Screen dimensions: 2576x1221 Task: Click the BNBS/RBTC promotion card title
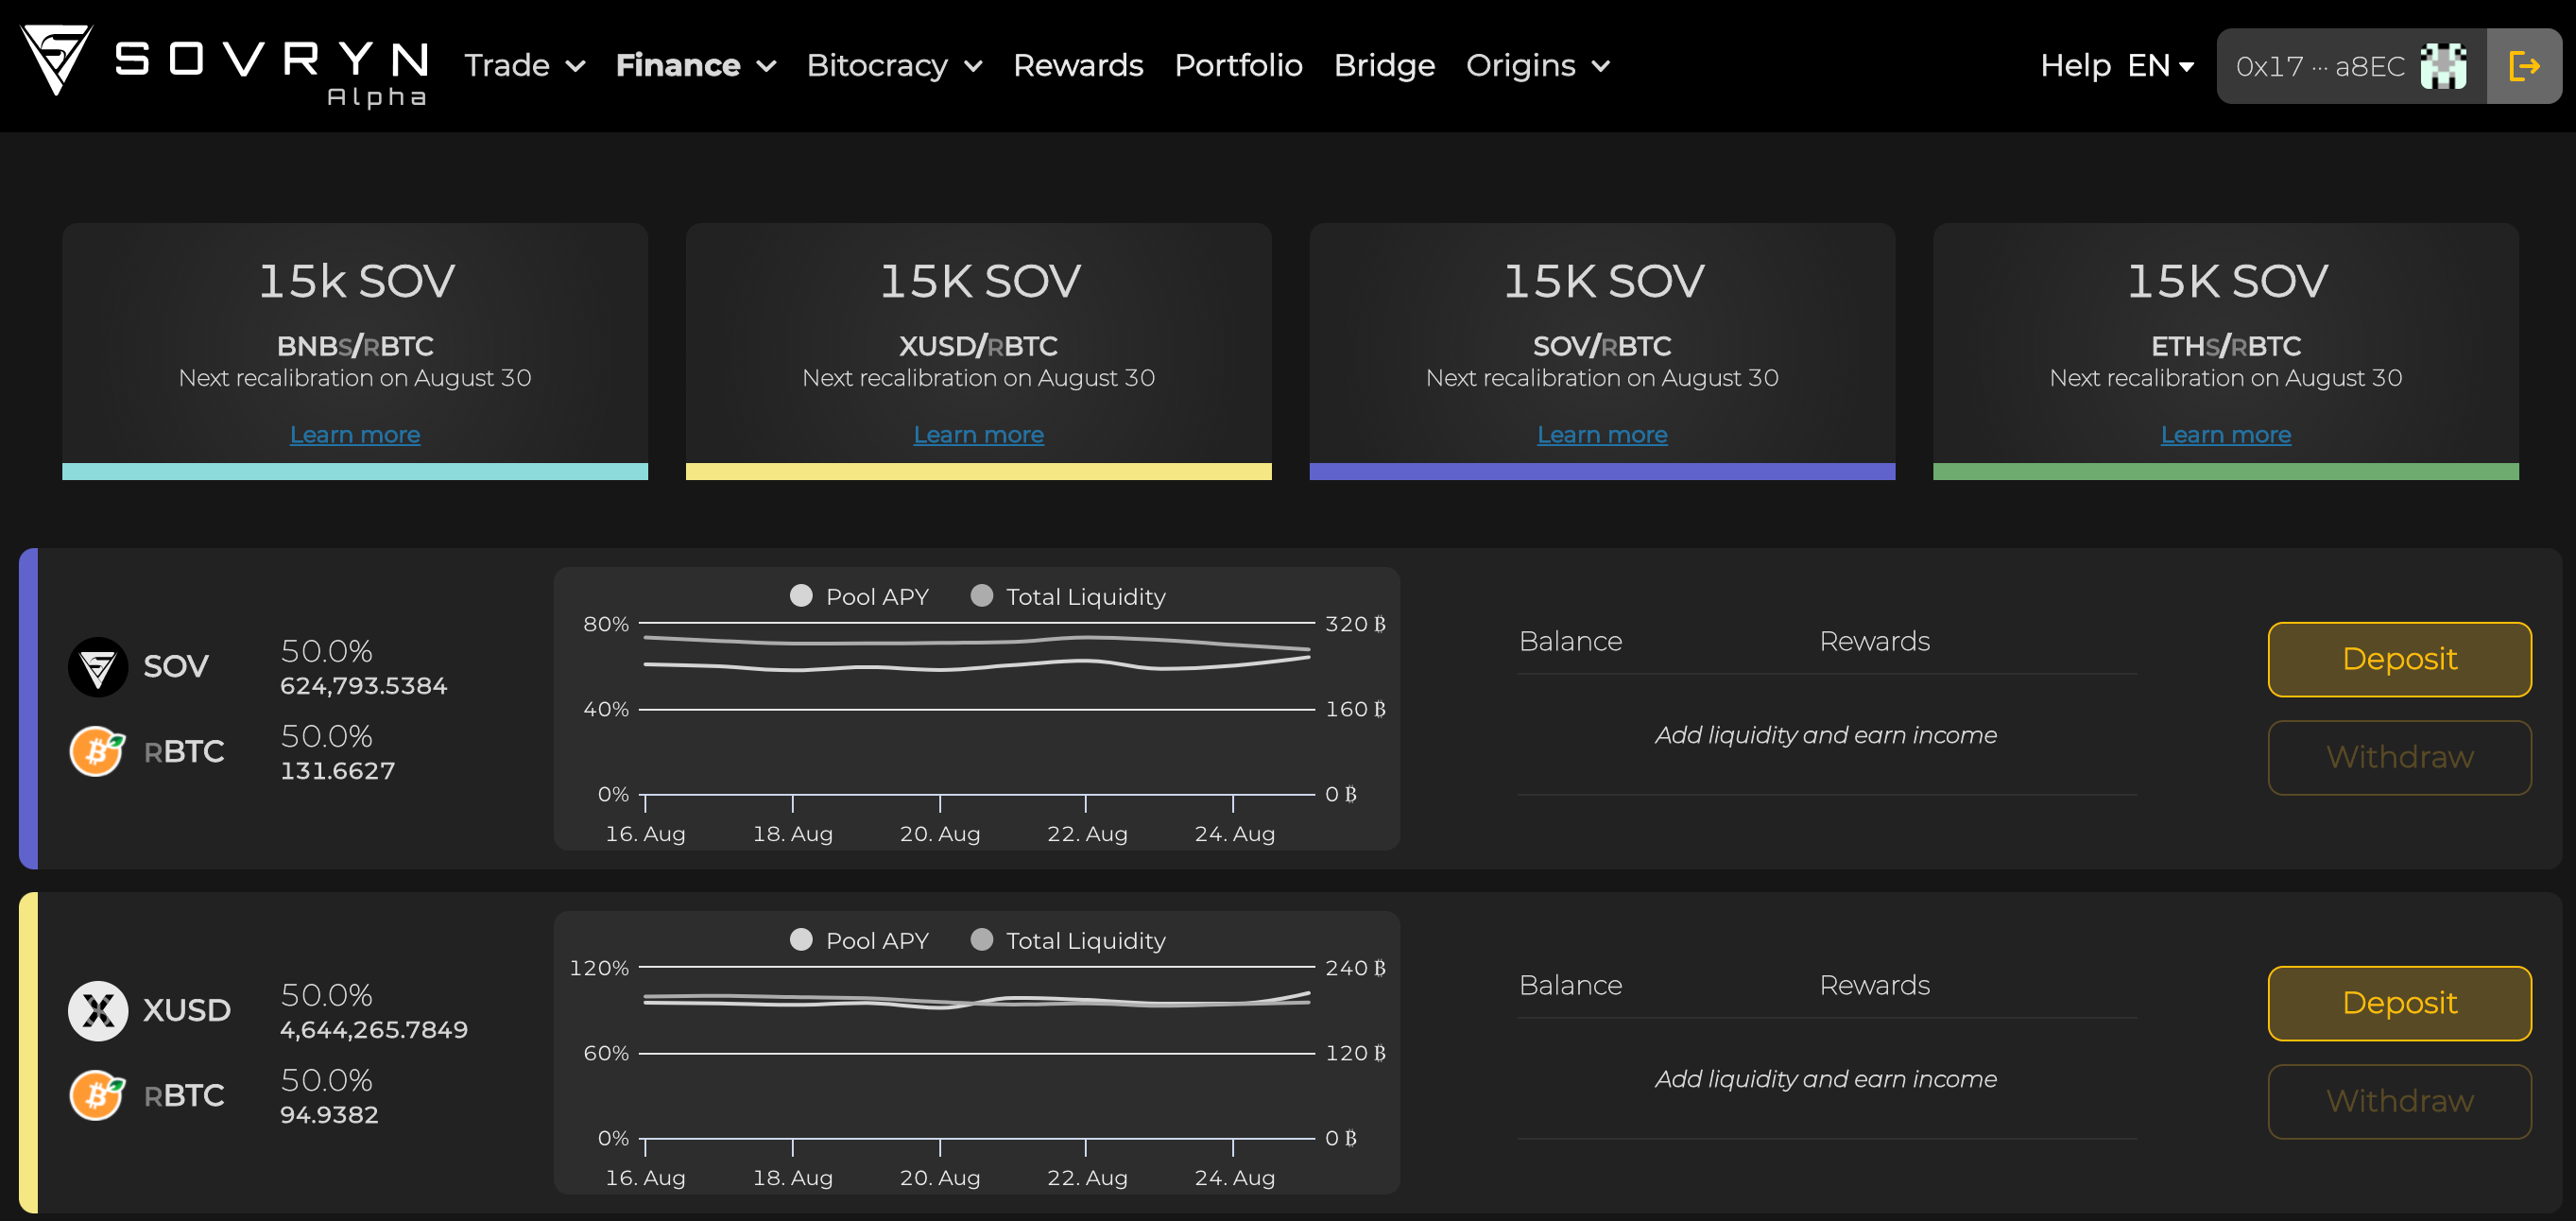[356, 281]
